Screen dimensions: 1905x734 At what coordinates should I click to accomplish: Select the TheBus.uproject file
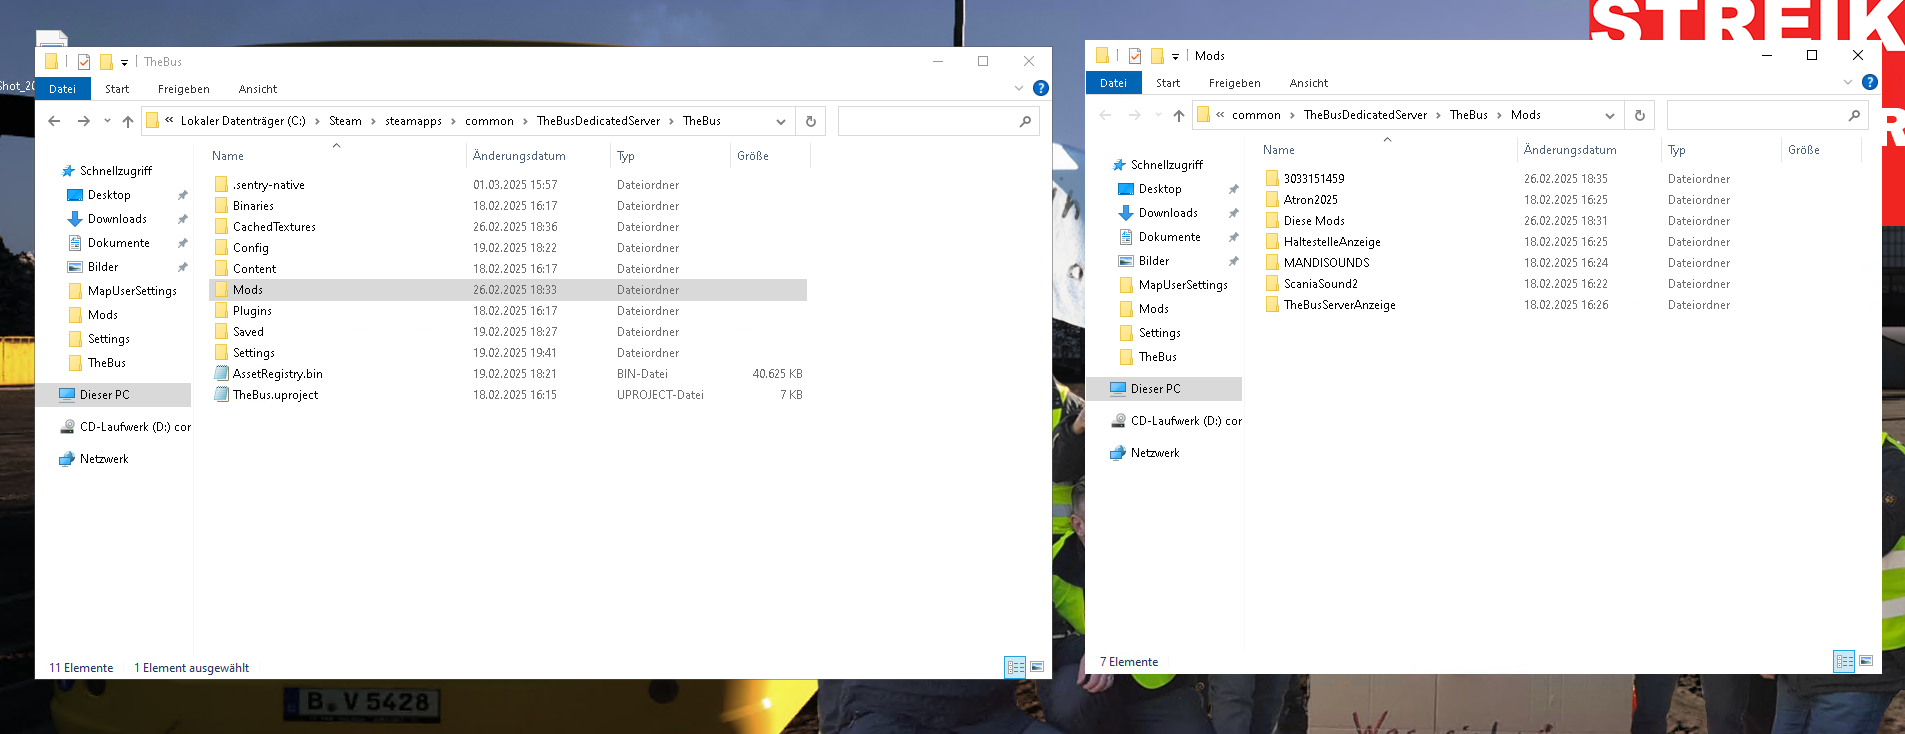point(275,395)
